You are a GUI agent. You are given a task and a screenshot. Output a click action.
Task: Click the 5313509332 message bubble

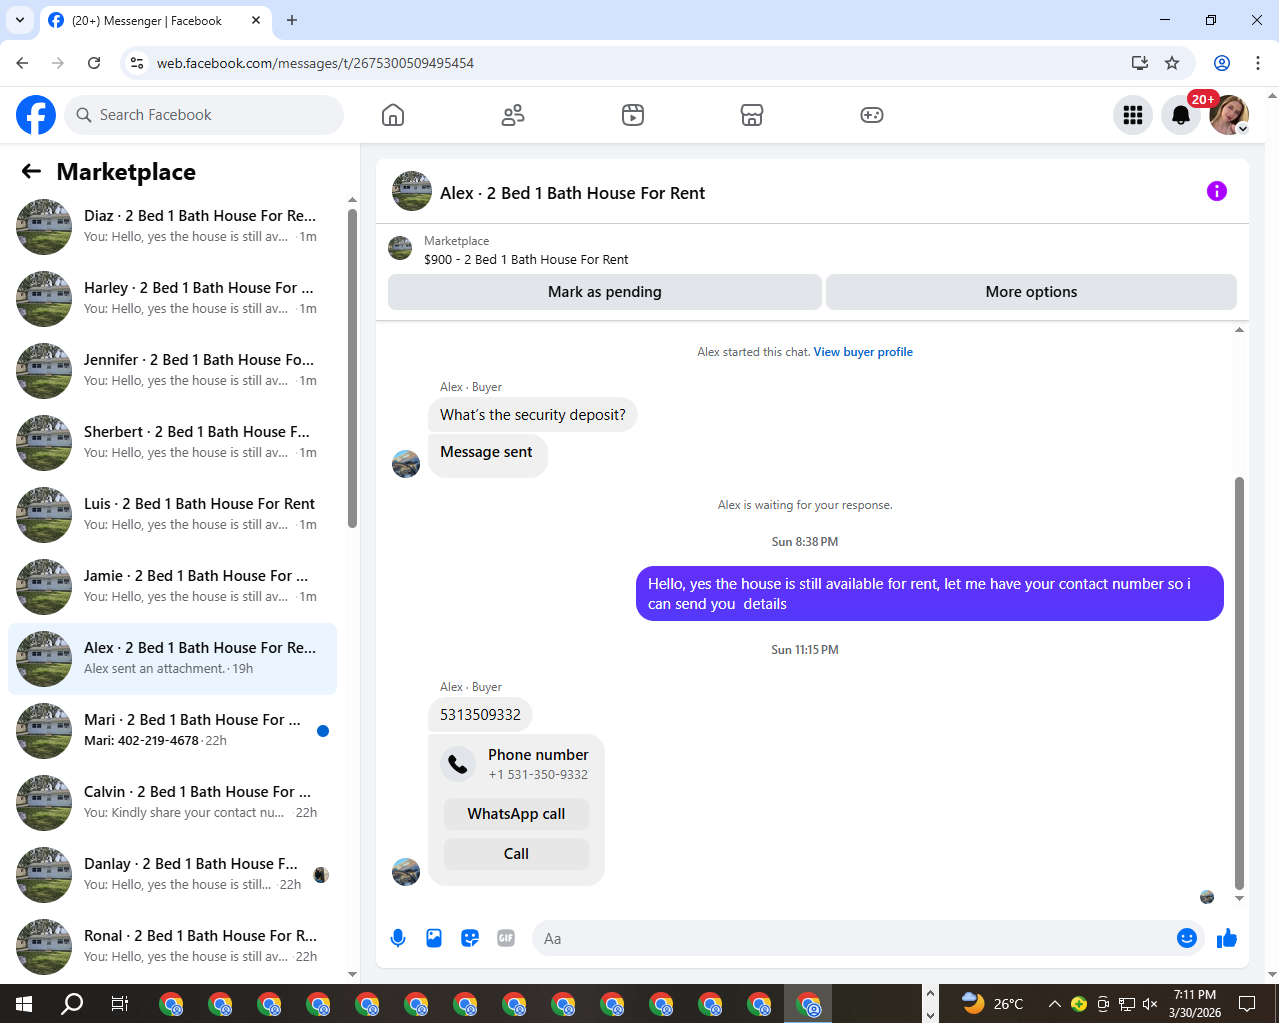480,715
